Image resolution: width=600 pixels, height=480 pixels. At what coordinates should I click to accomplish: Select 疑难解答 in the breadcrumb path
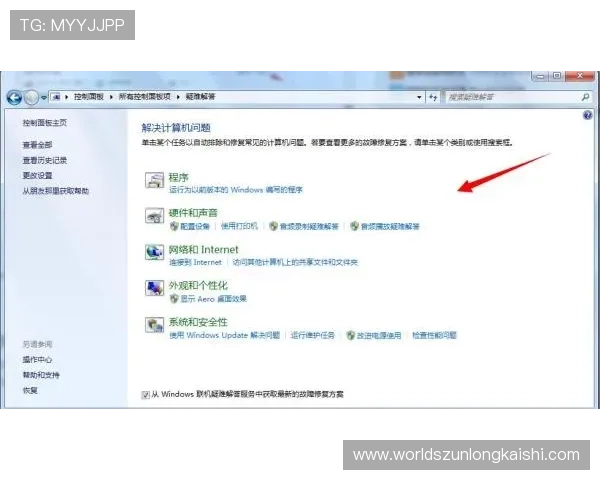click(x=201, y=97)
